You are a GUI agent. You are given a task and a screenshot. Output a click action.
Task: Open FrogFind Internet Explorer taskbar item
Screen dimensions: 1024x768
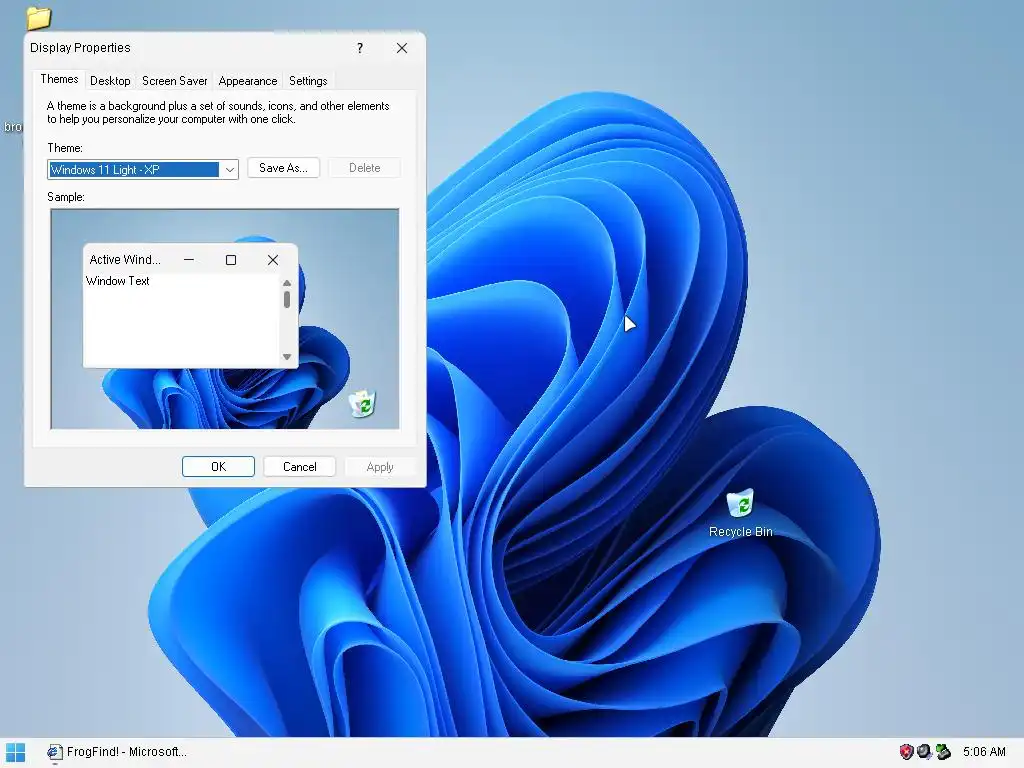coord(117,752)
